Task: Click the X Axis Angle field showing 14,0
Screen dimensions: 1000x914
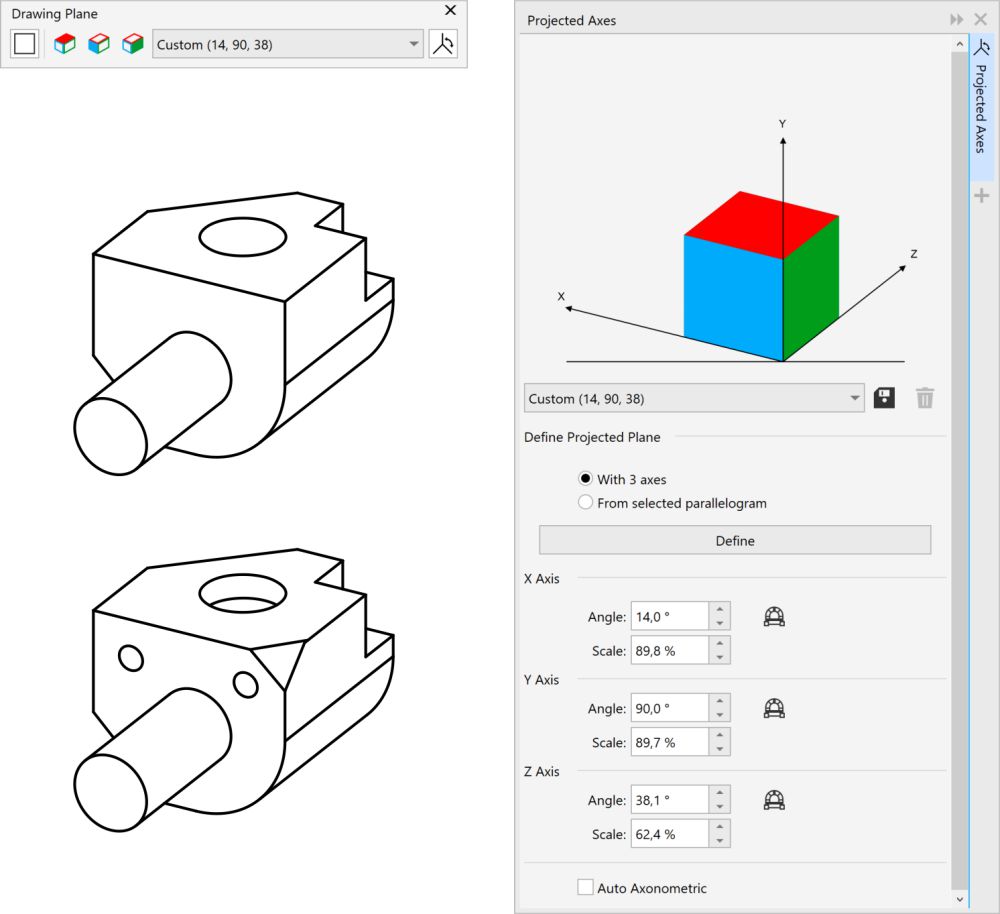Action: 670,617
